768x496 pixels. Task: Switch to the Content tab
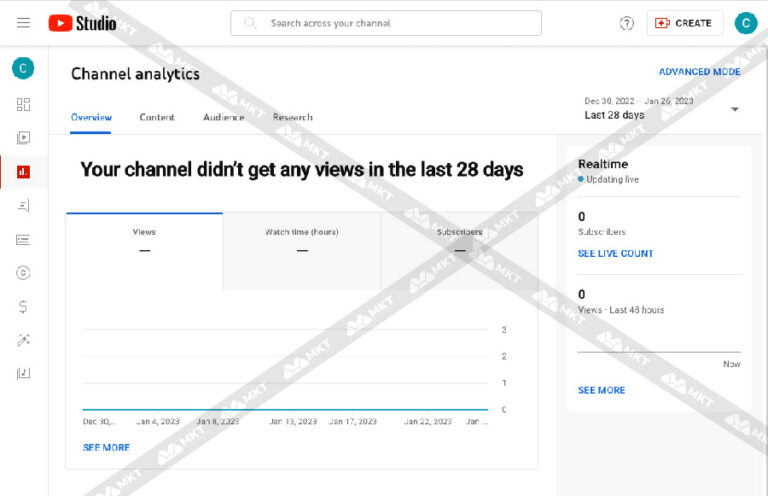point(157,117)
